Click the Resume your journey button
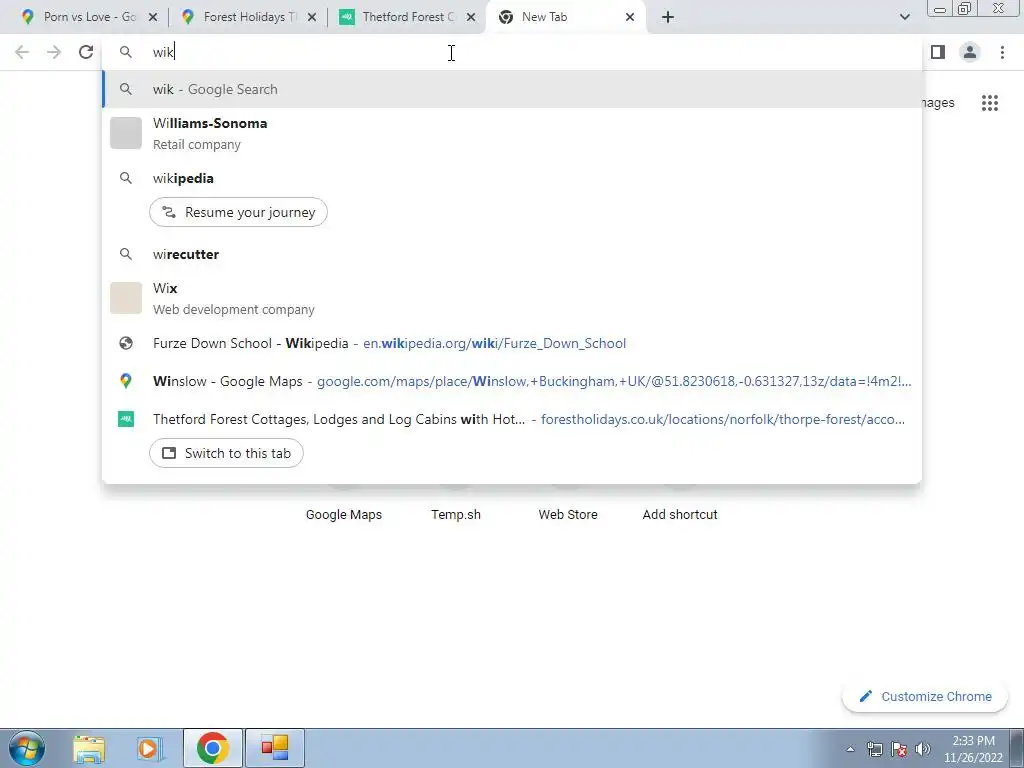The height and width of the screenshot is (768, 1024). (238, 212)
